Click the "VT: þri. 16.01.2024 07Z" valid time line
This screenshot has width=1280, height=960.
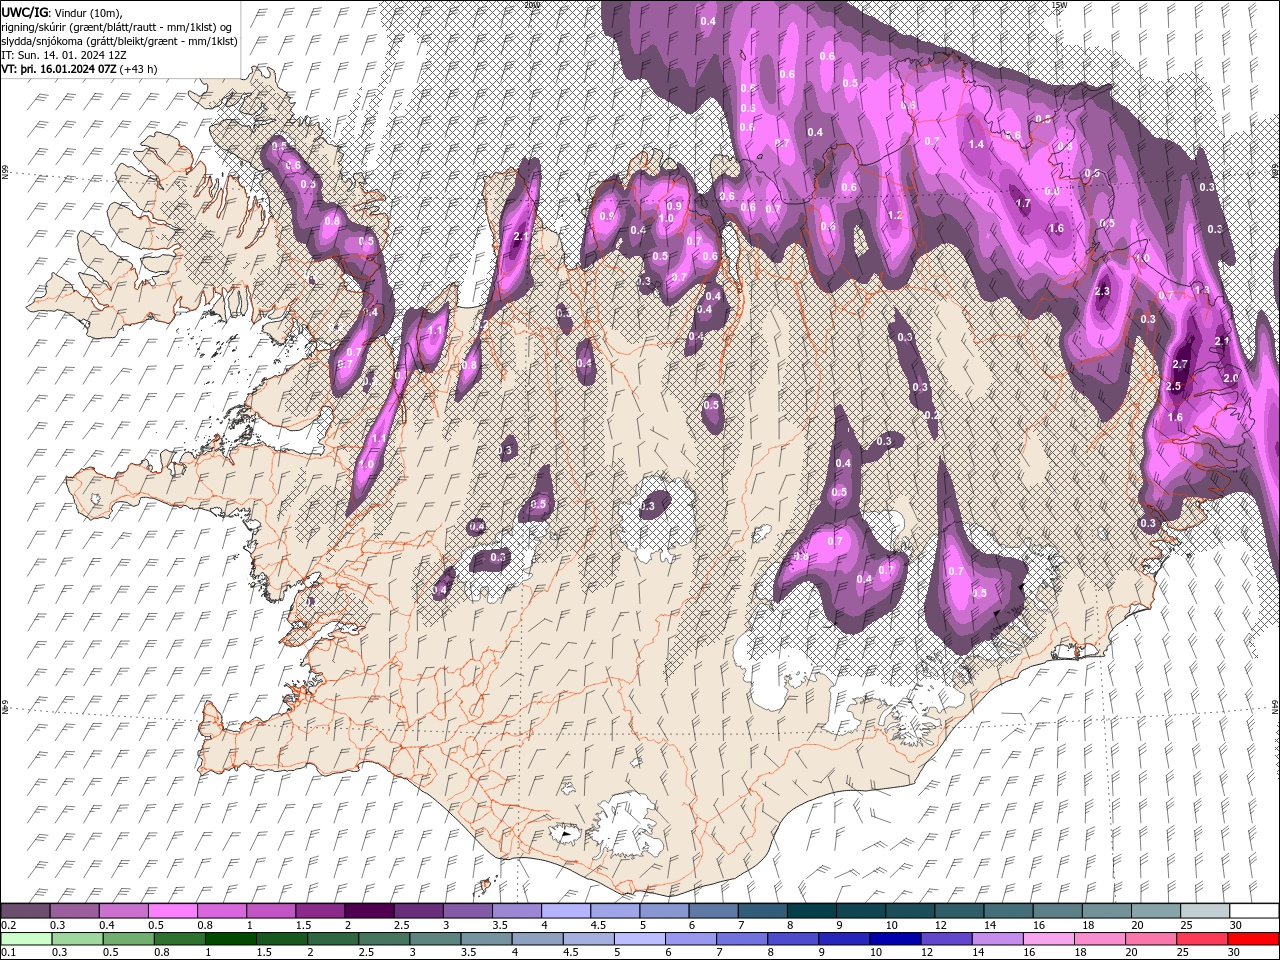60,69
